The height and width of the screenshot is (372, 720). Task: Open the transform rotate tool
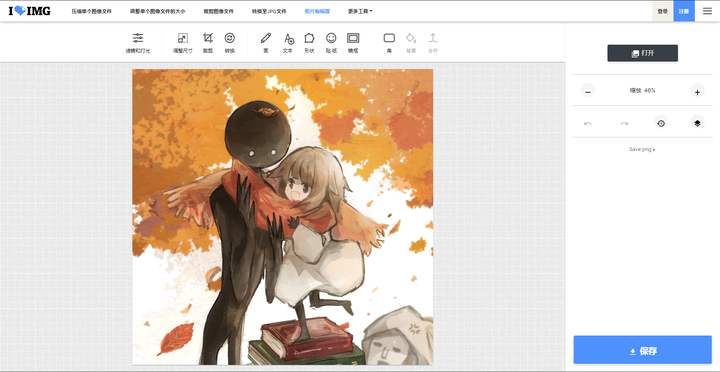point(230,43)
